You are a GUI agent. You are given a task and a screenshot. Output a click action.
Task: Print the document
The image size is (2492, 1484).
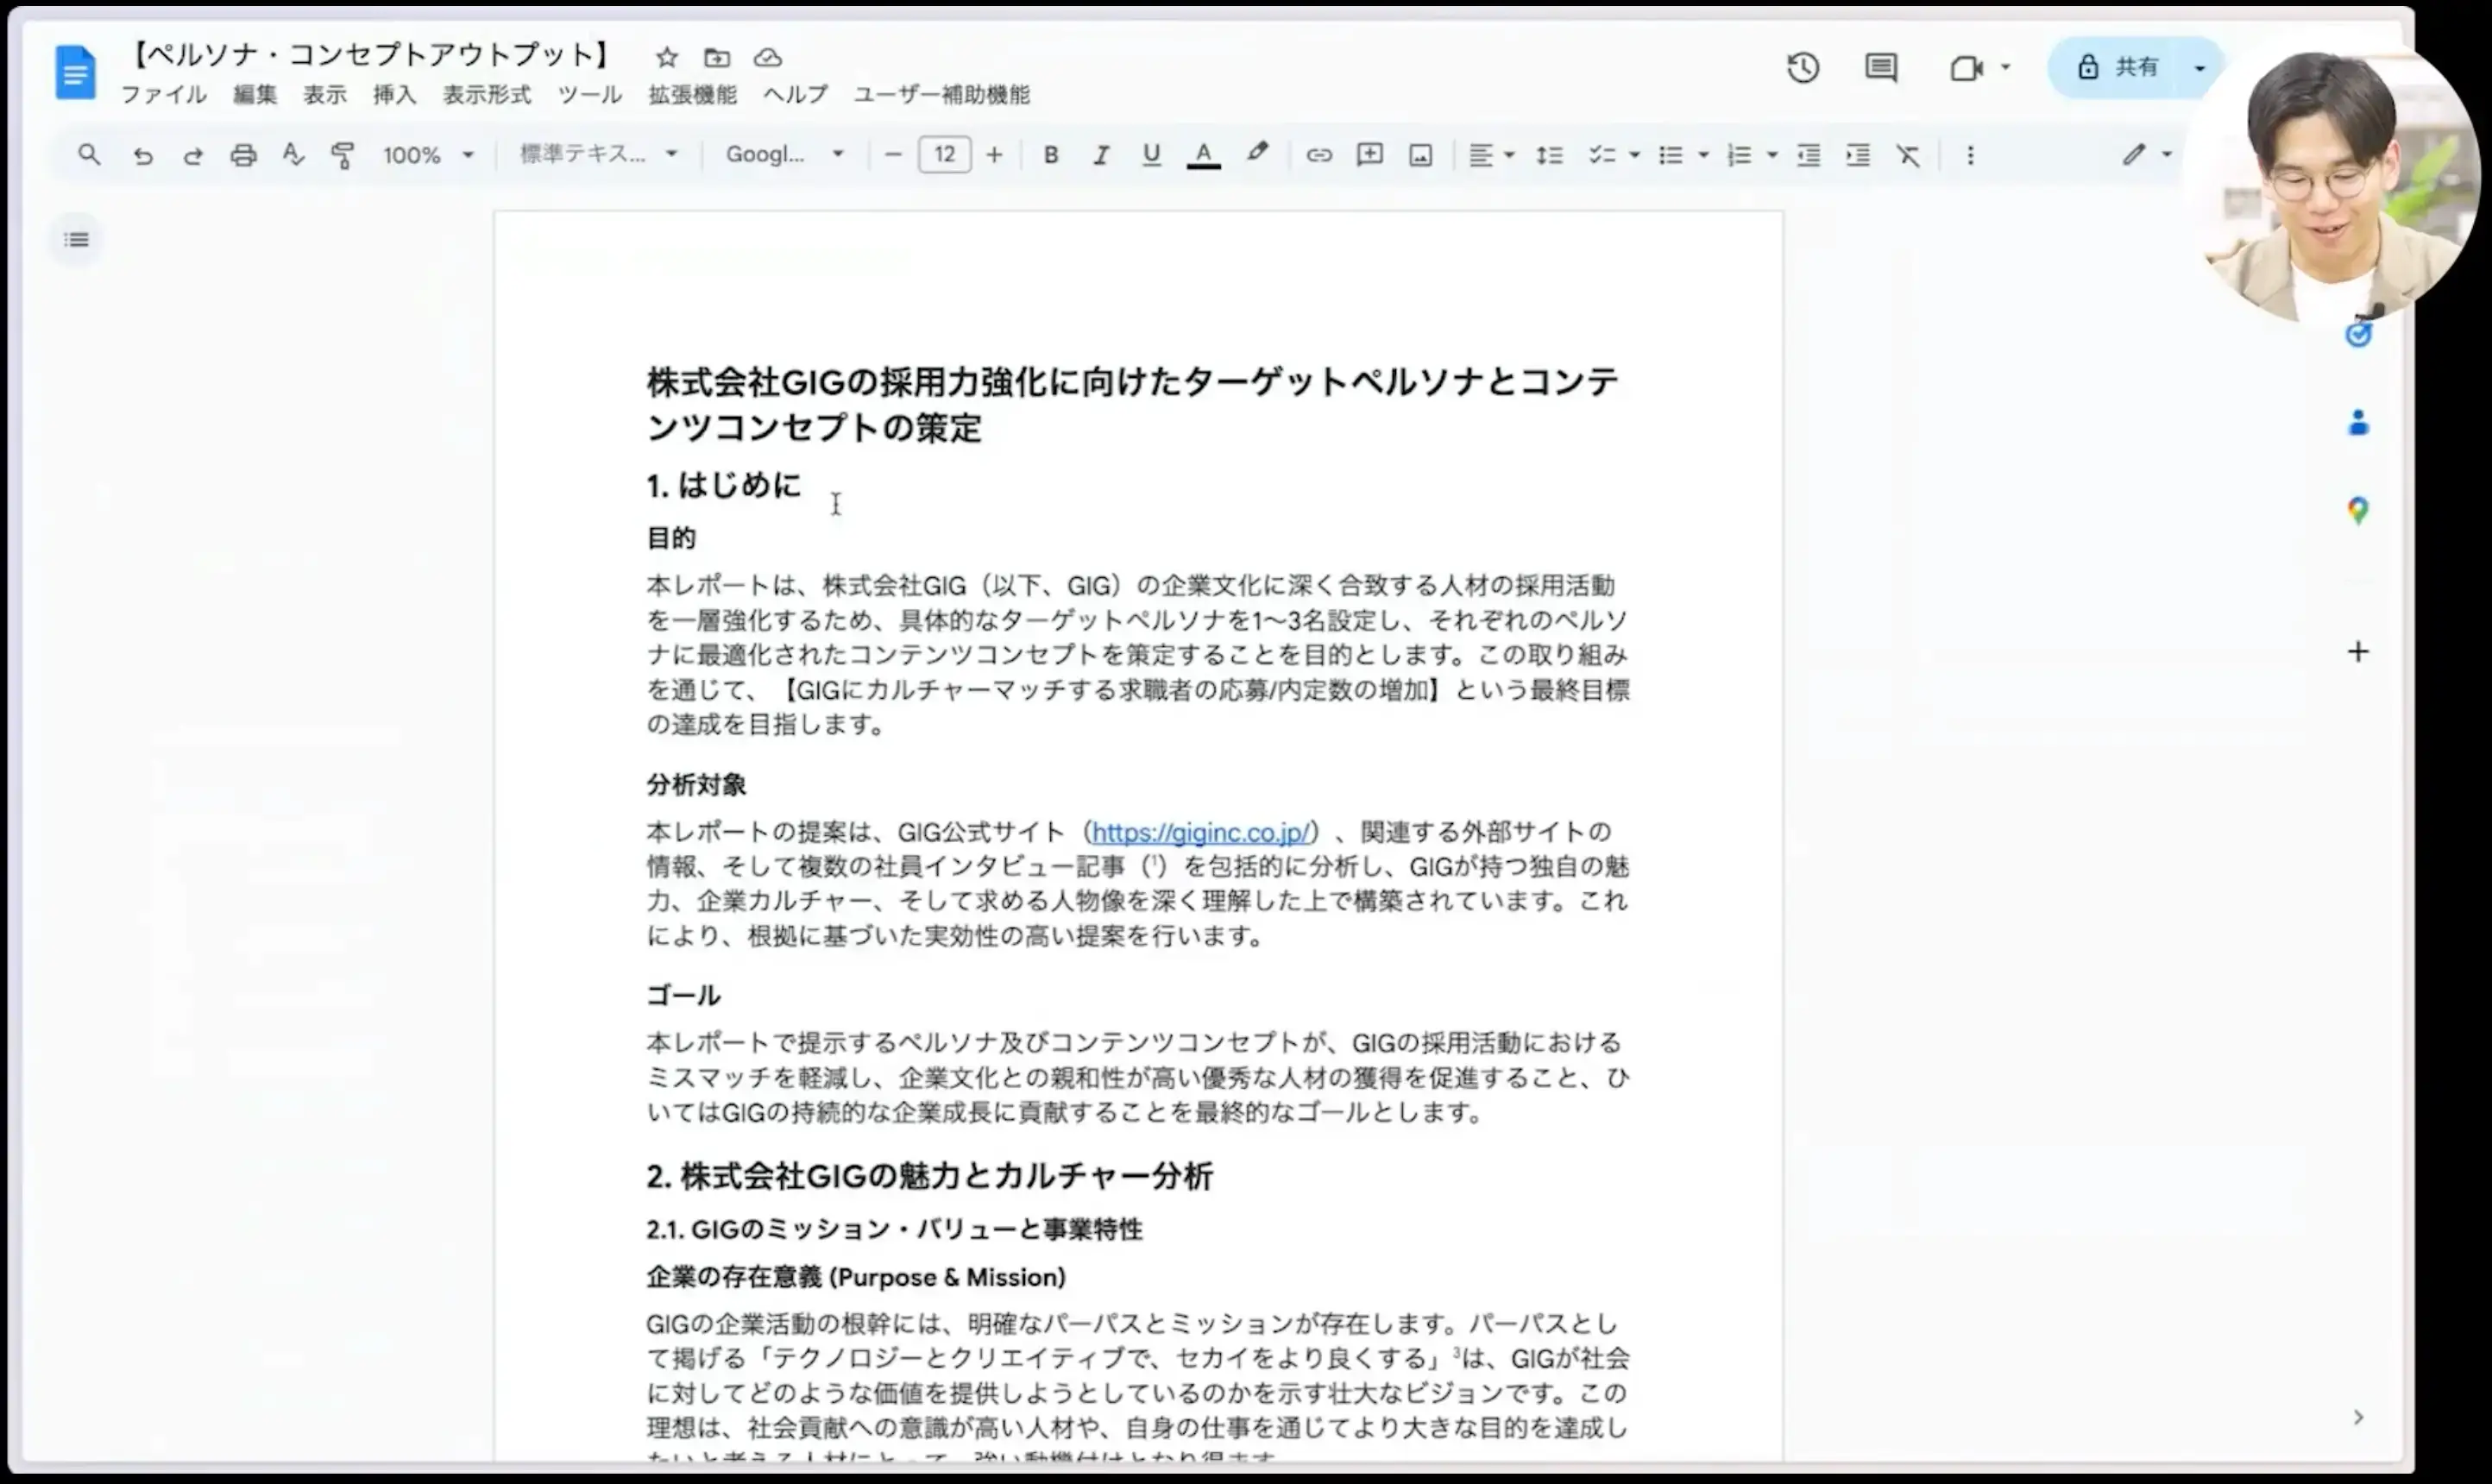coord(243,155)
